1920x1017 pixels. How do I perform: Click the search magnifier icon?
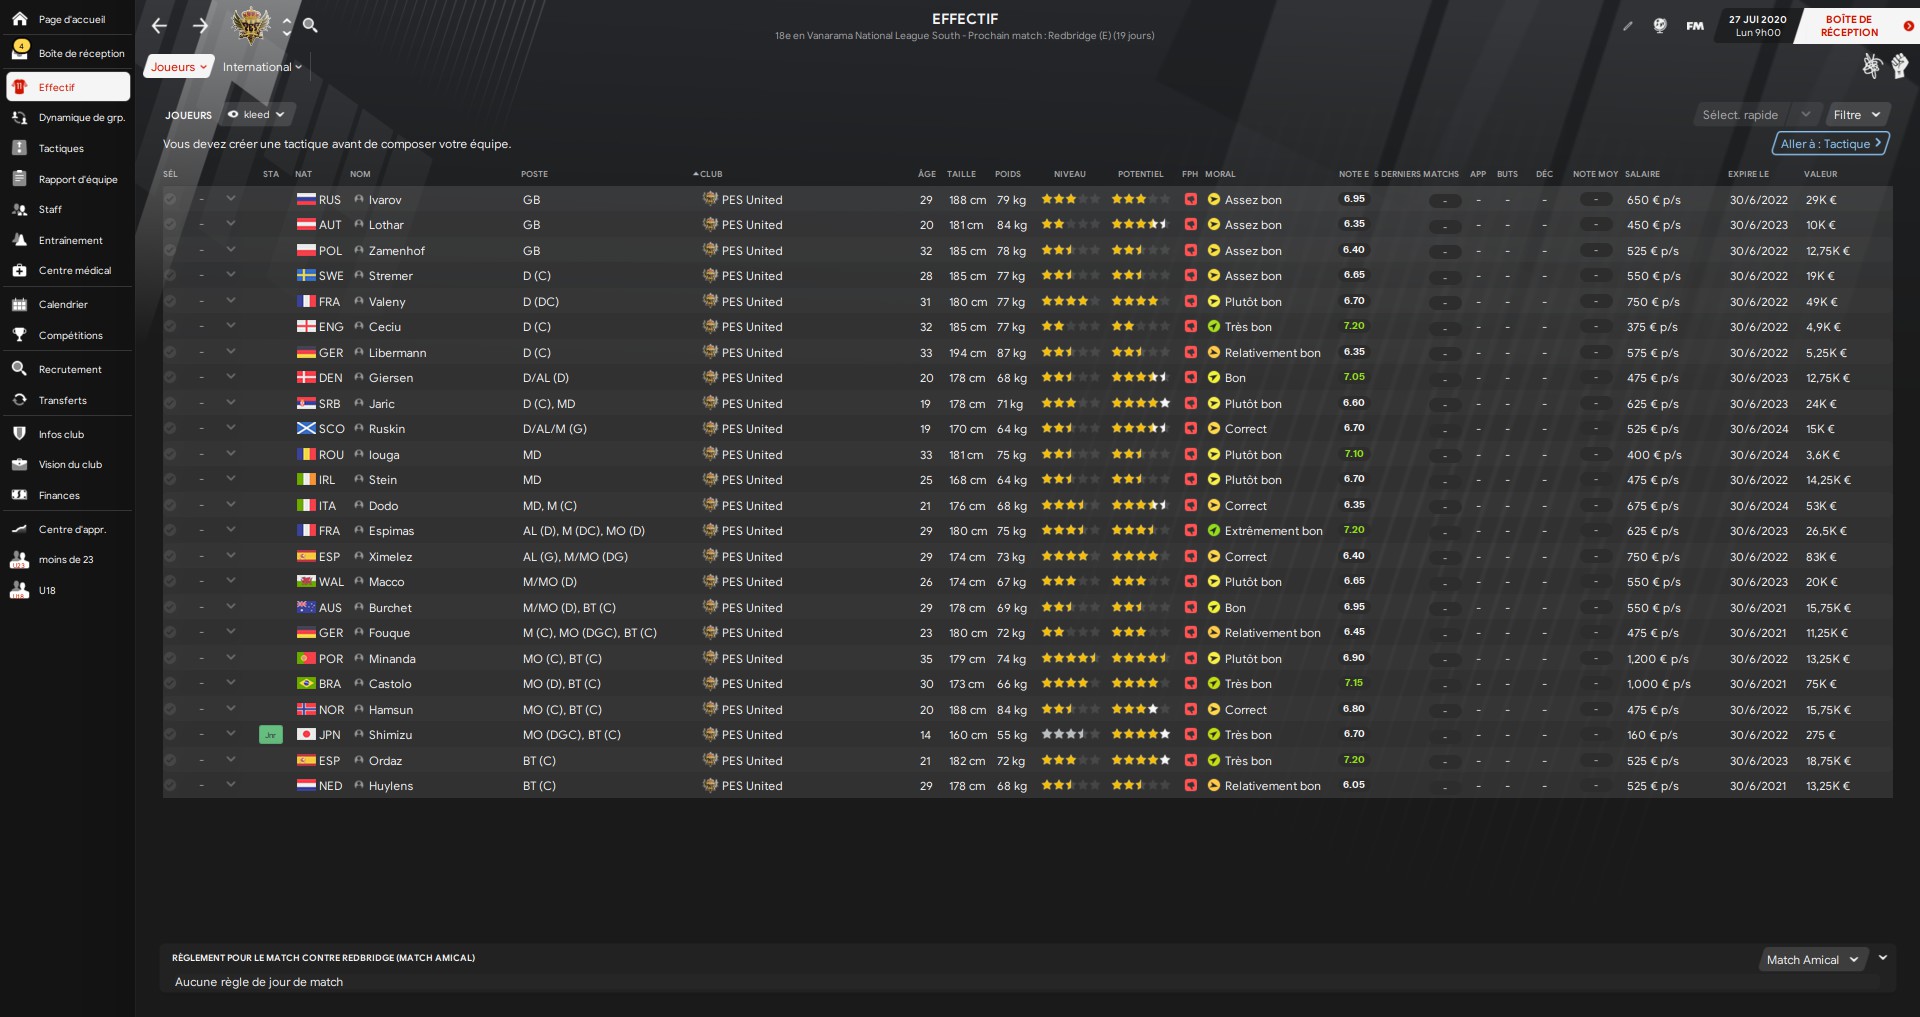click(310, 26)
